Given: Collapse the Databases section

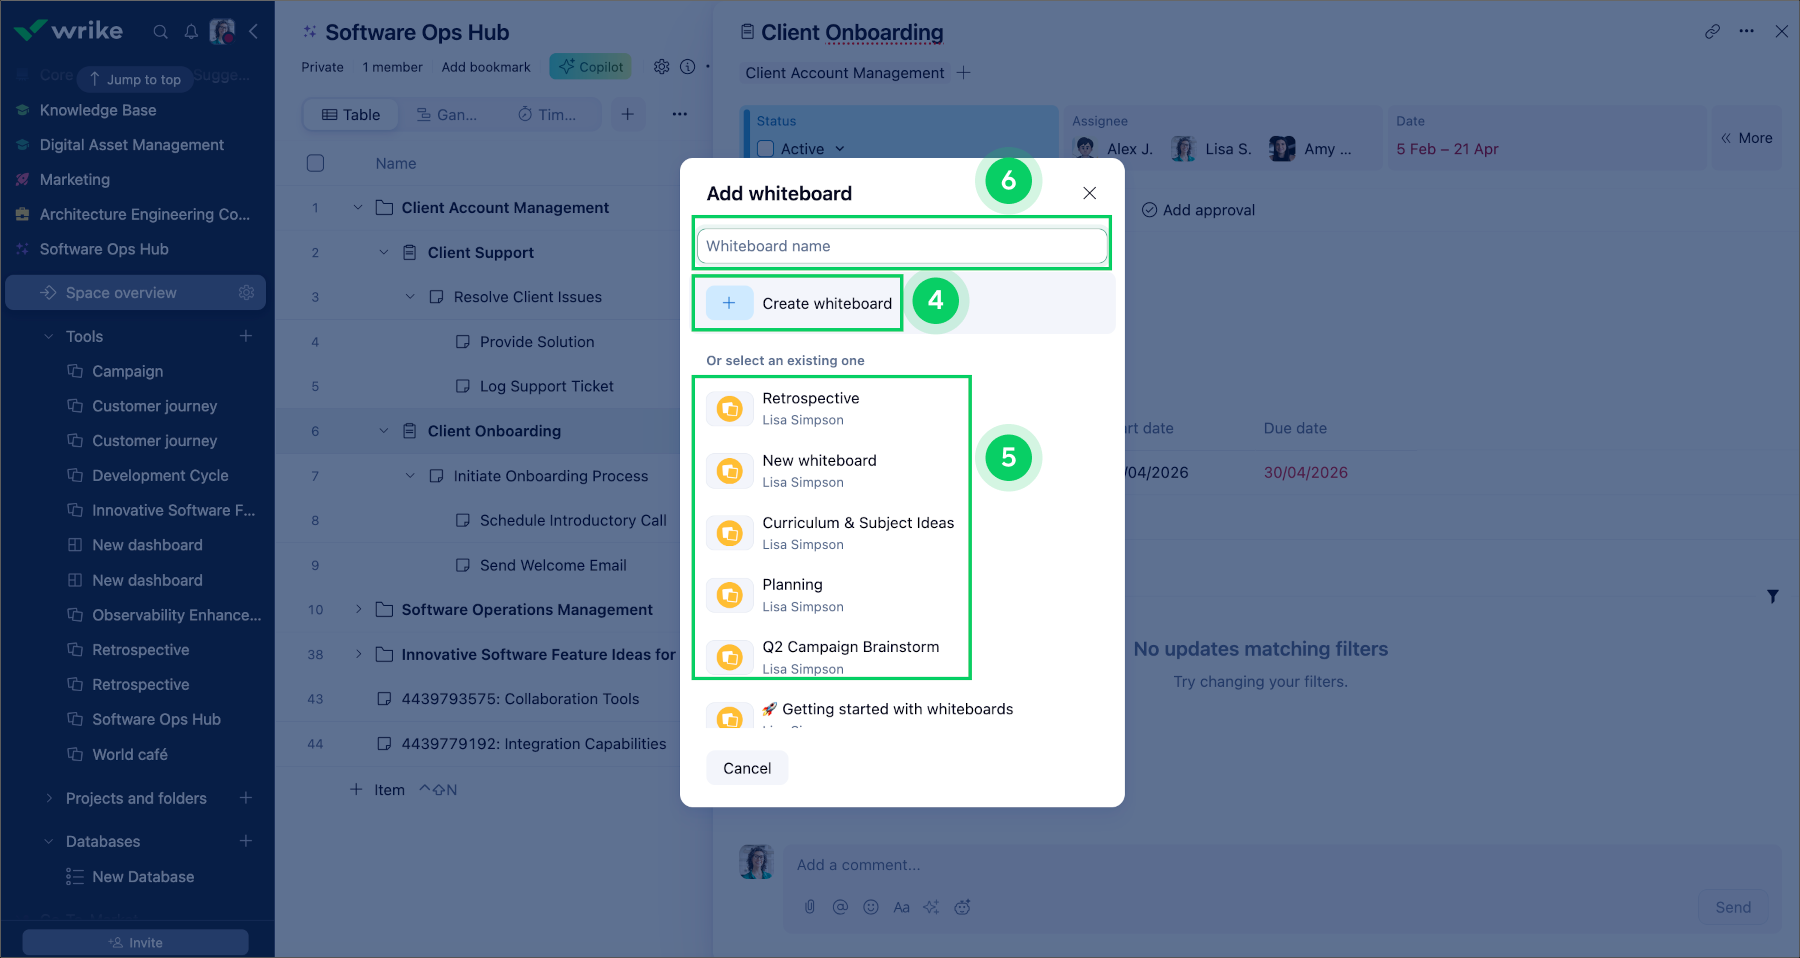Looking at the screenshot, I should click(x=49, y=842).
